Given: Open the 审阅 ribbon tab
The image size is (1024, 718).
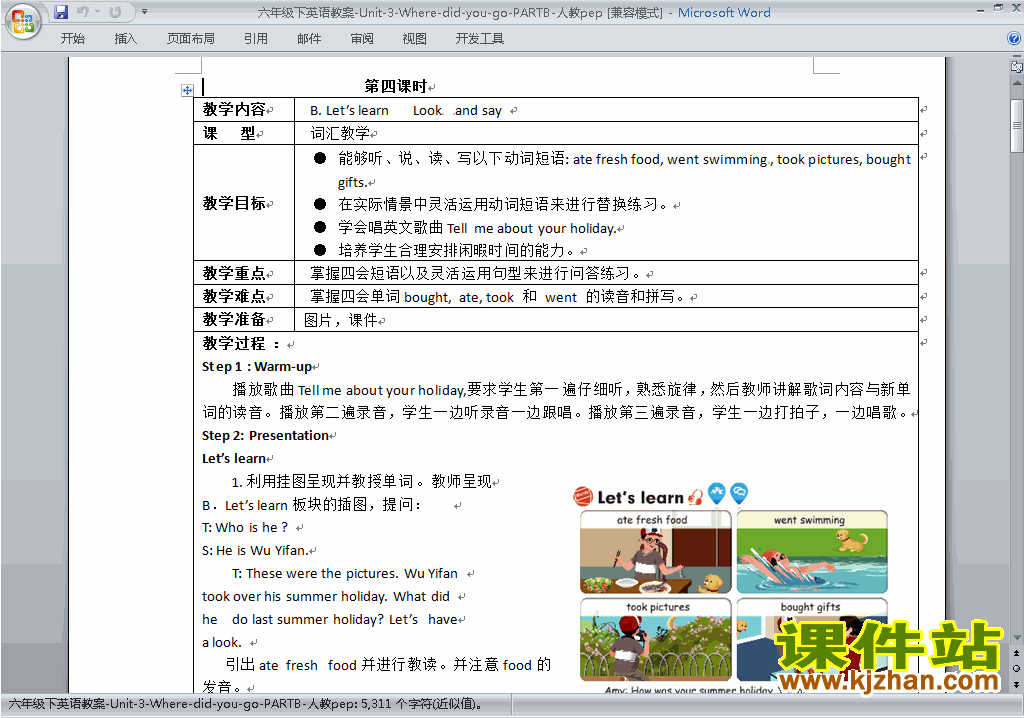Looking at the screenshot, I should pyautogui.click(x=362, y=39).
